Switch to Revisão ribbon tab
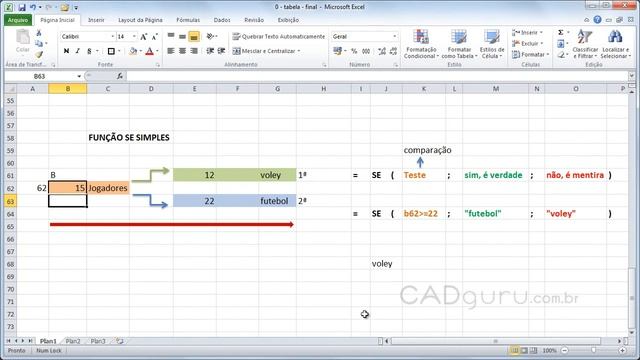Viewport: 640px width, 360px height. tap(254, 20)
